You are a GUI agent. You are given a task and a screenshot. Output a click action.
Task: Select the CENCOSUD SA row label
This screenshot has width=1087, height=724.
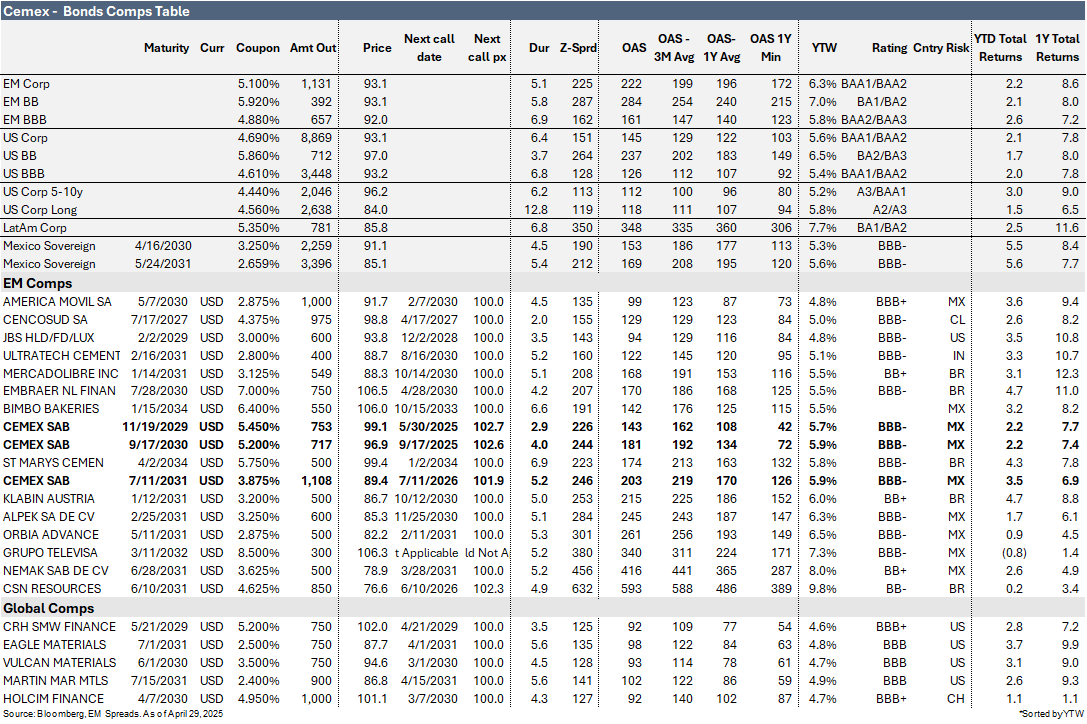46,320
